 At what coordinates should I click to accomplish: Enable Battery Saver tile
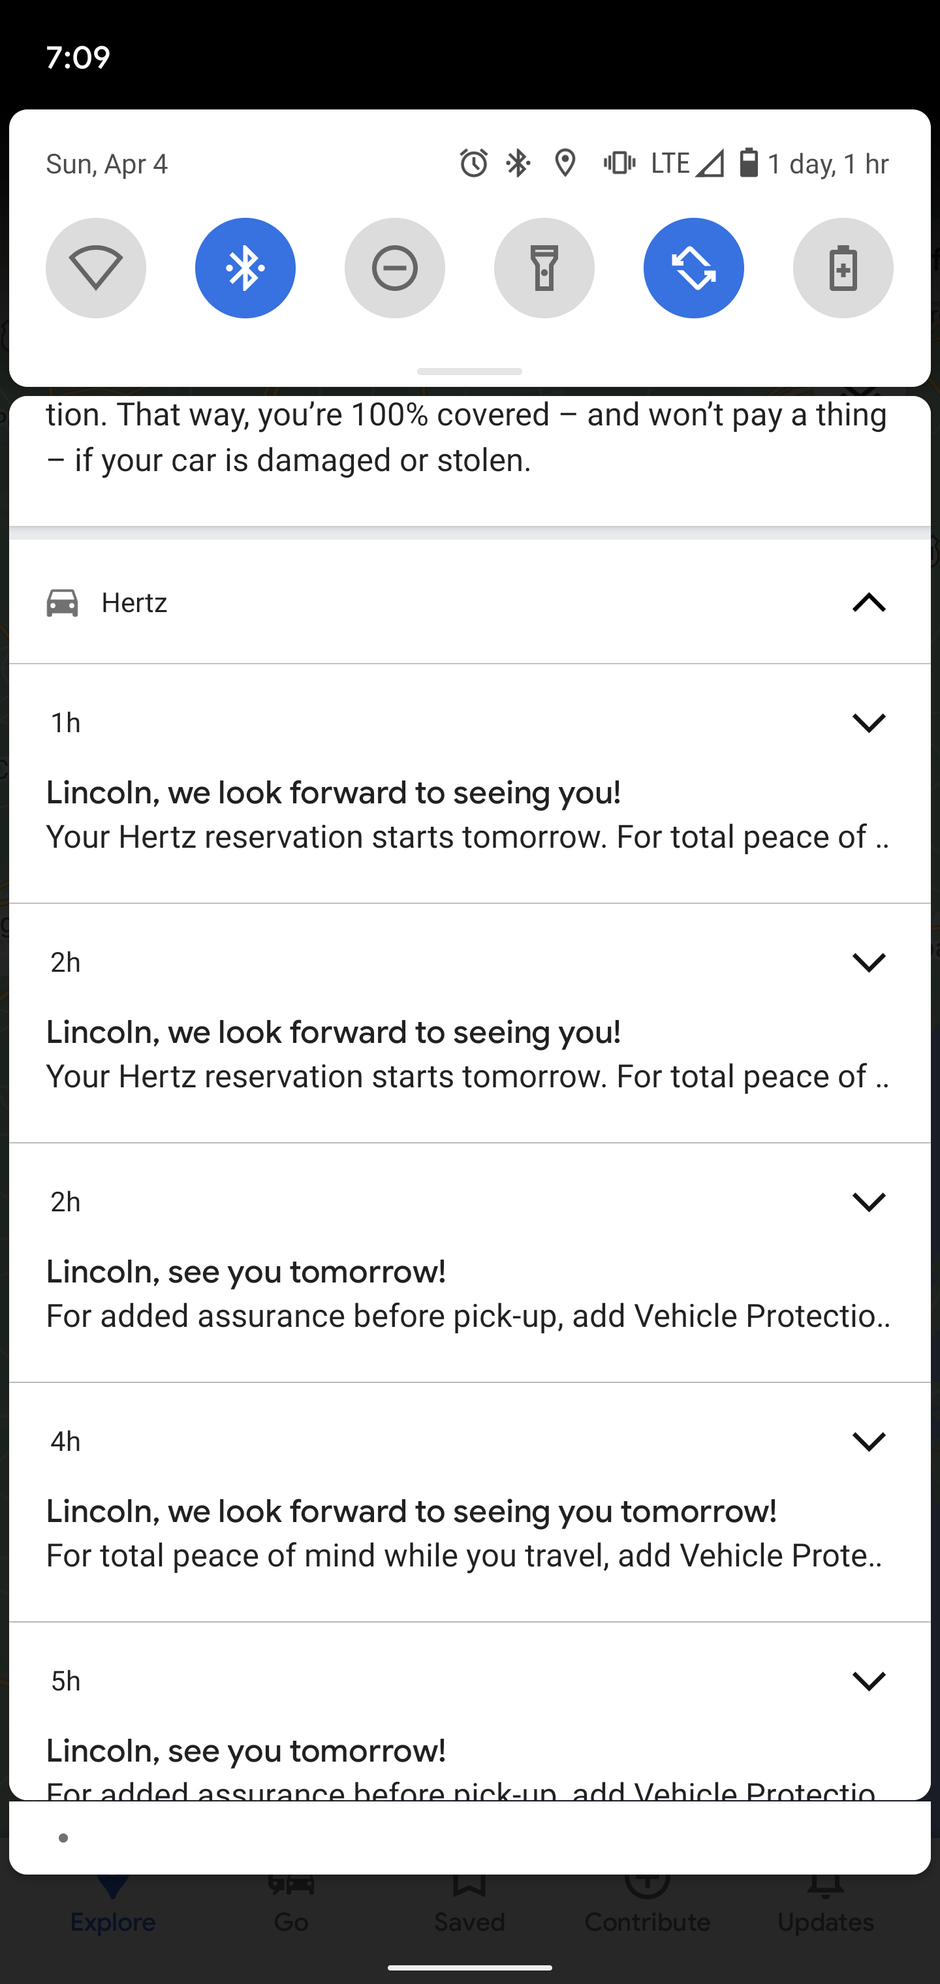click(843, 268)
